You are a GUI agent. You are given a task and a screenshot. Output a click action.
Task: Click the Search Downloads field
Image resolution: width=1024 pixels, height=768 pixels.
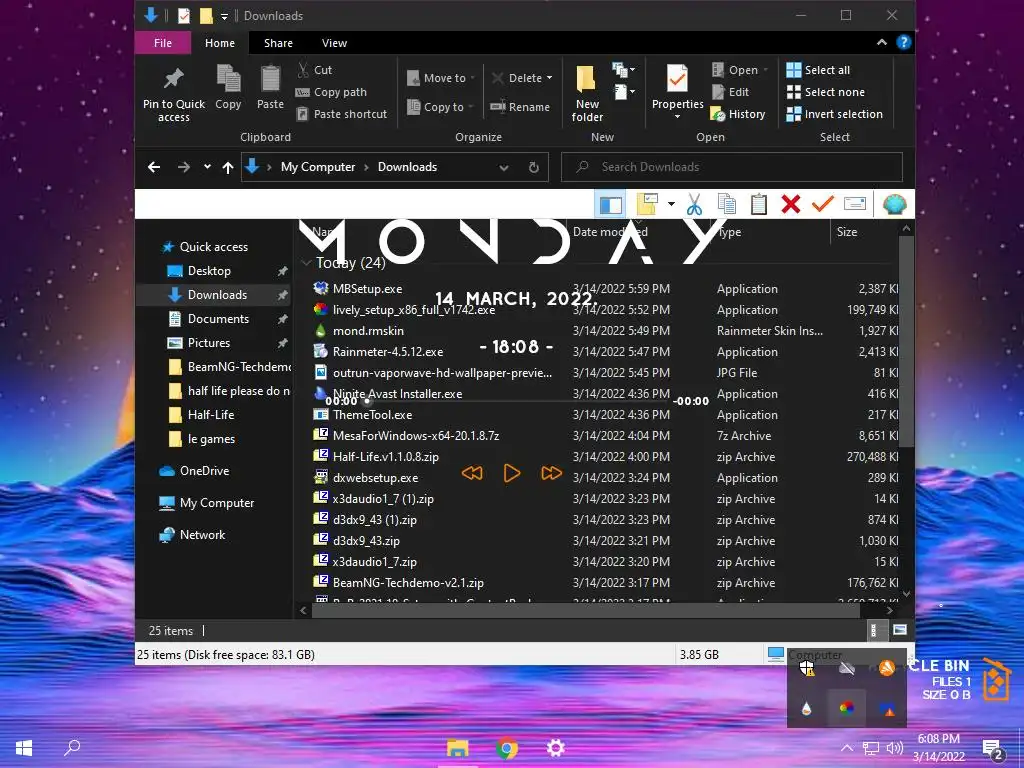(x=731, y=167)
